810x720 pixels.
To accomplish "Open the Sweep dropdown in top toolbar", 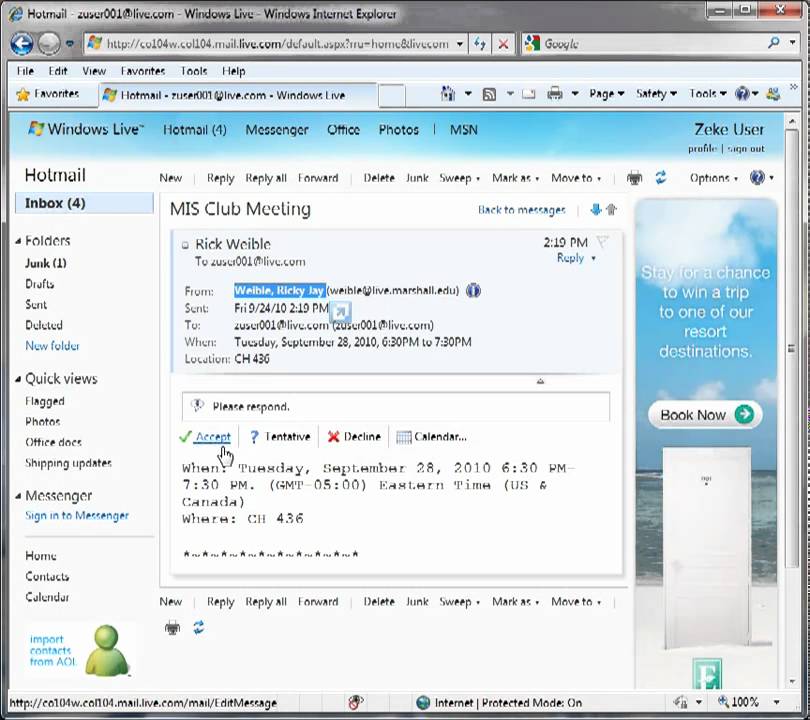I will pos(459,178).
